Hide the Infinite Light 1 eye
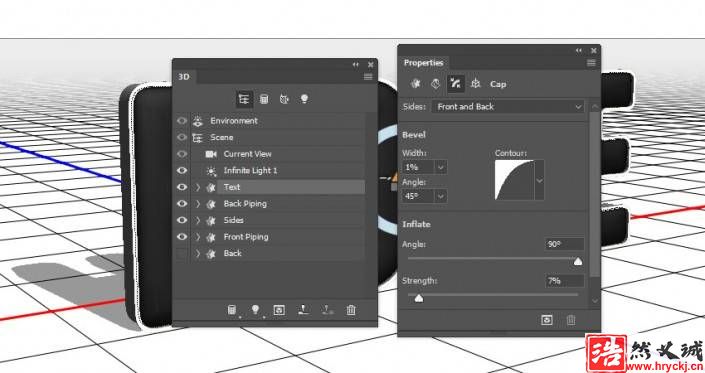 point(182,170)
